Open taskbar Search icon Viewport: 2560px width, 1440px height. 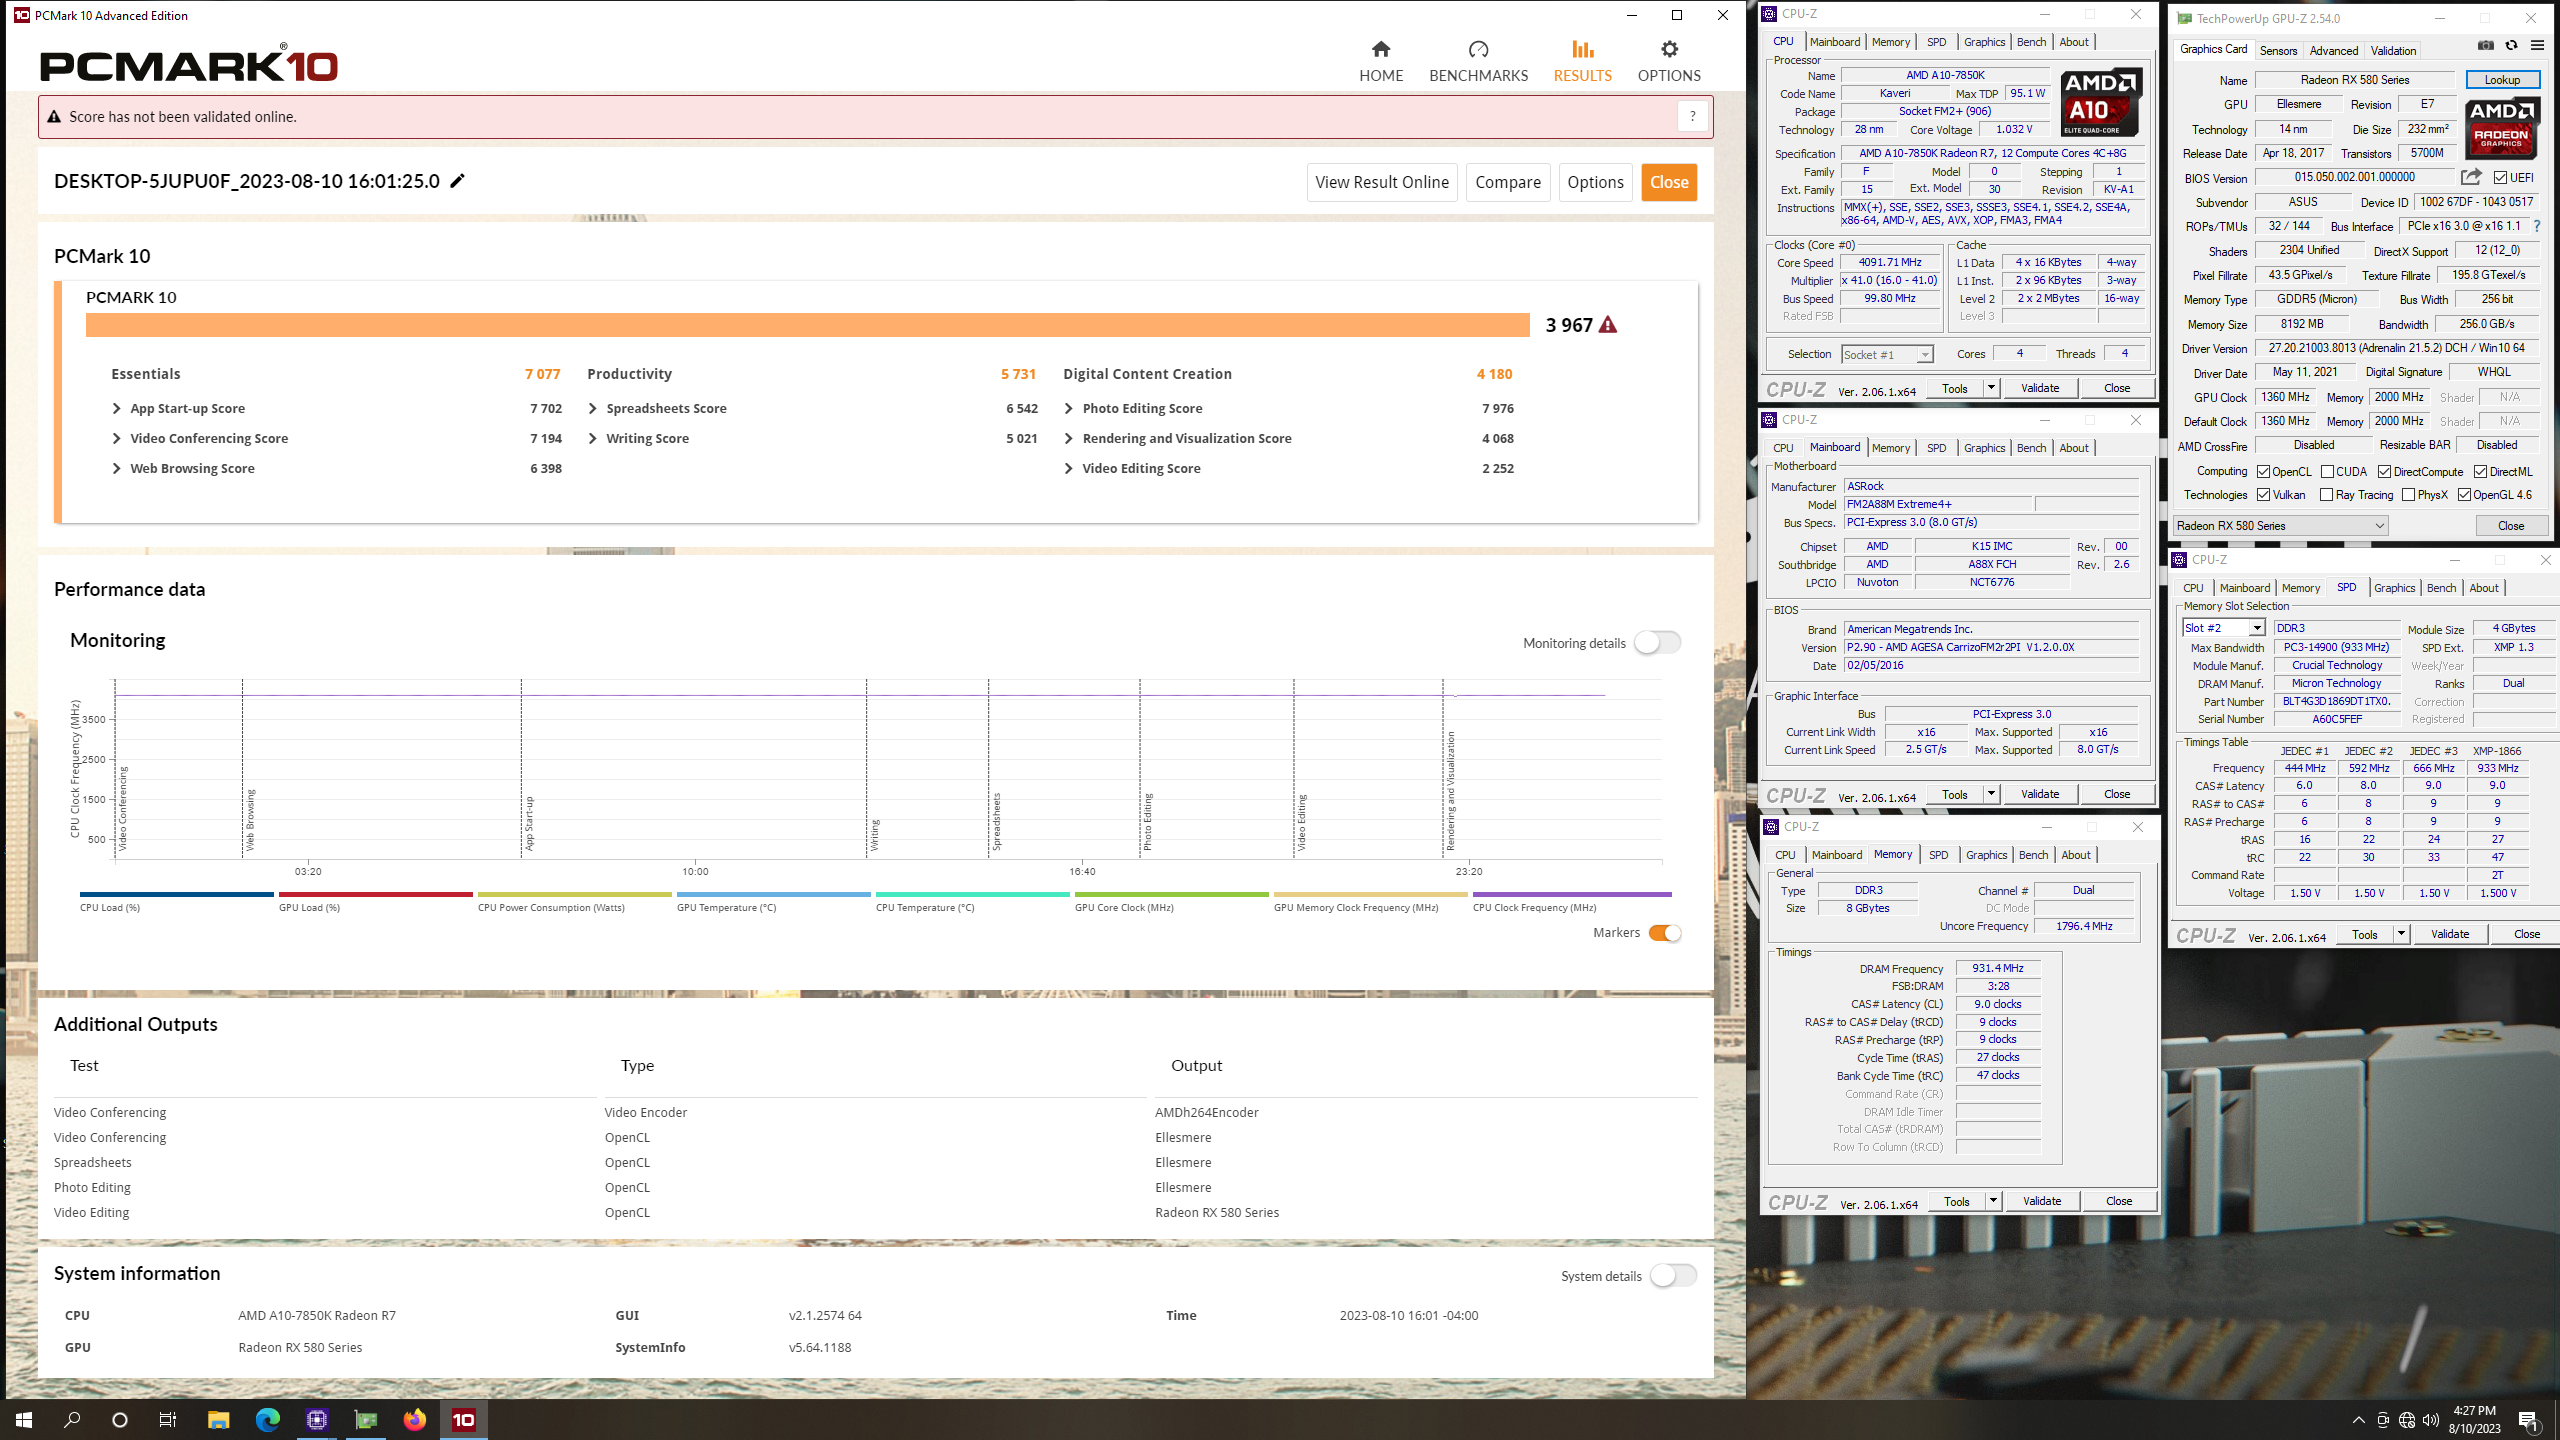[72, 1419]
